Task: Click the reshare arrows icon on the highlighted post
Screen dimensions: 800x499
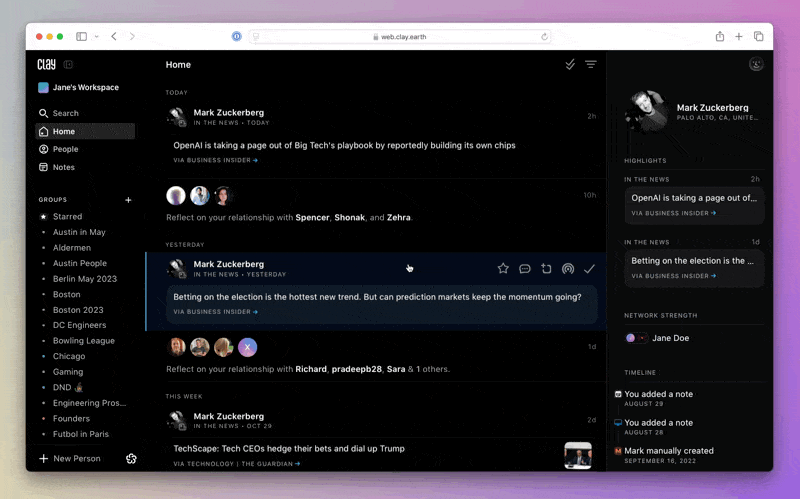Action: tap(546, 269)
